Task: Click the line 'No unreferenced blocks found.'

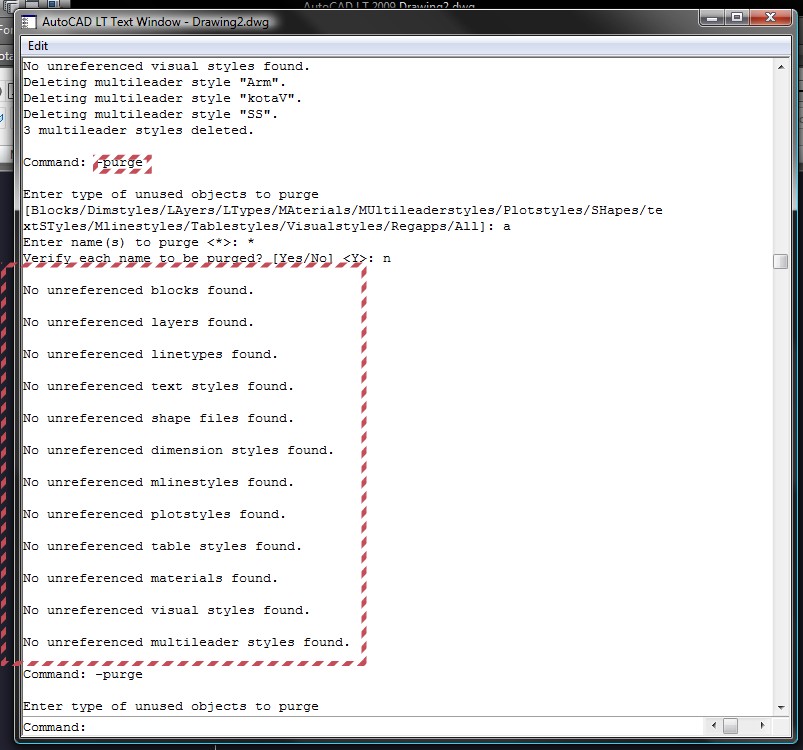Action: pos(138,290)
